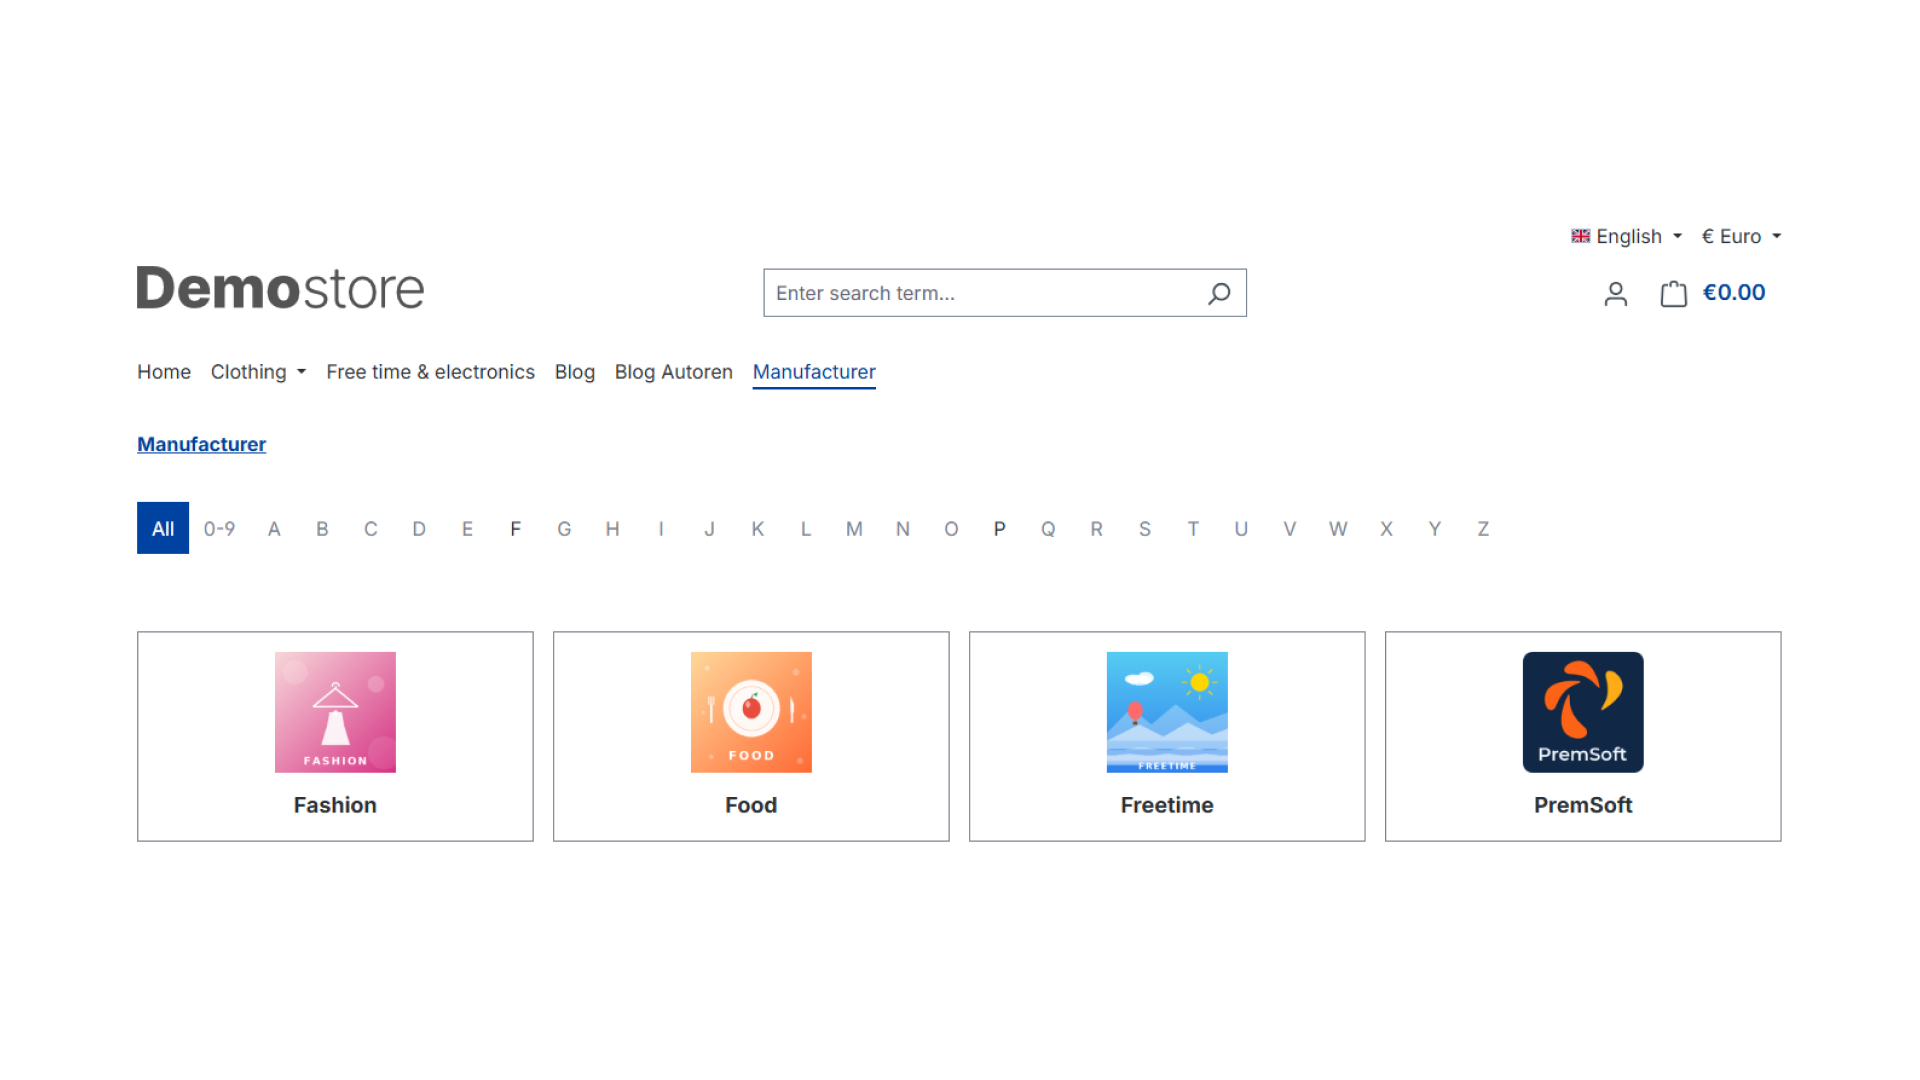Filter manufacturers by letter A
The width and height of the screenshot is (1920, 1080).
pyautogui.click(x=274, y=528)
